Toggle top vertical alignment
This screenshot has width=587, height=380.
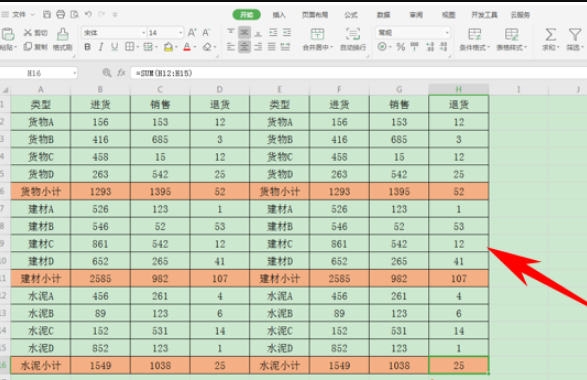pos(231,33)
